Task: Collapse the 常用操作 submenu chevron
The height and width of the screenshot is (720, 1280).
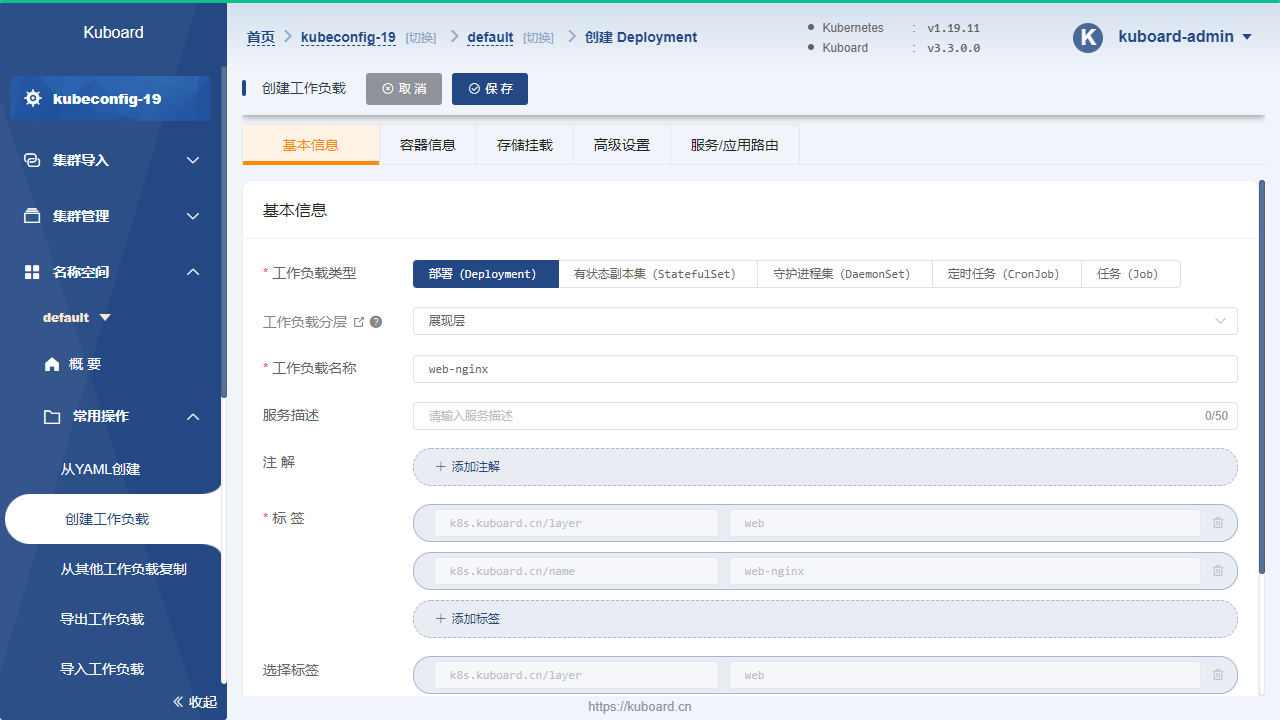Action: [x=193, y=416]
